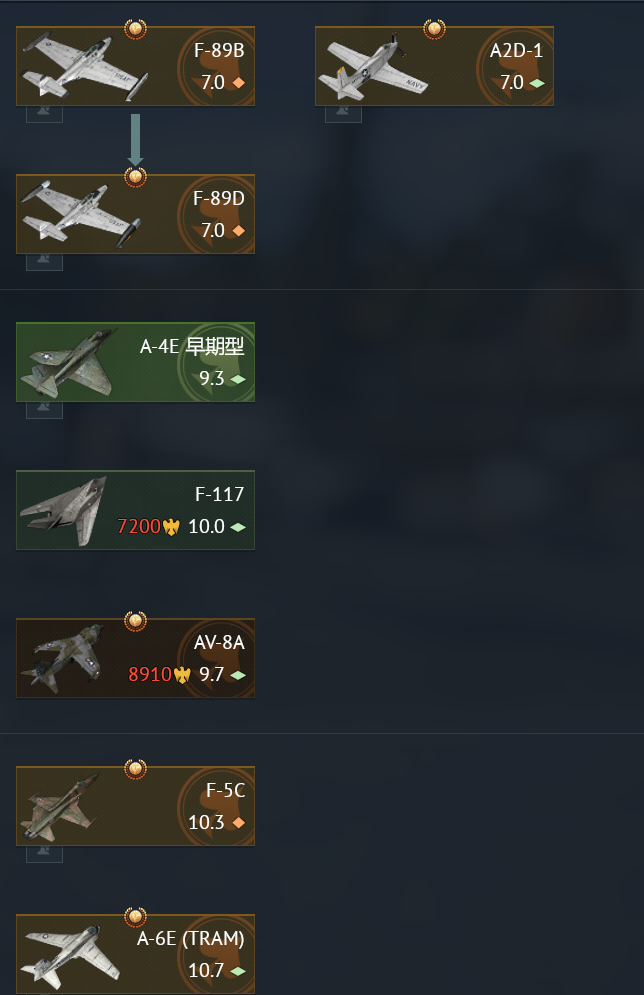
Task: Click the talisman medal above A2D-1
Action: (434, 29)
